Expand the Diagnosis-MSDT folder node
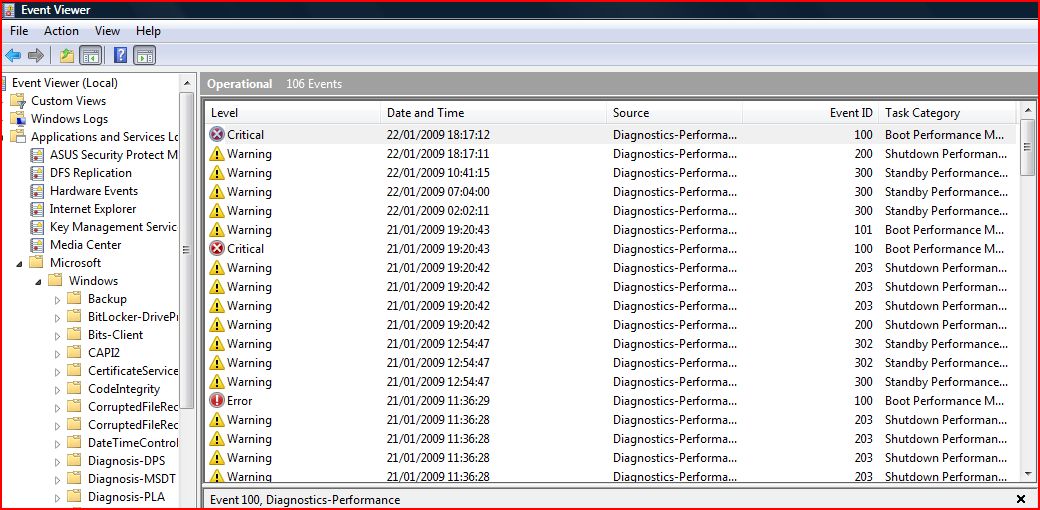Viewport: 1040px width, 510px height. click(x=57, y=479)
